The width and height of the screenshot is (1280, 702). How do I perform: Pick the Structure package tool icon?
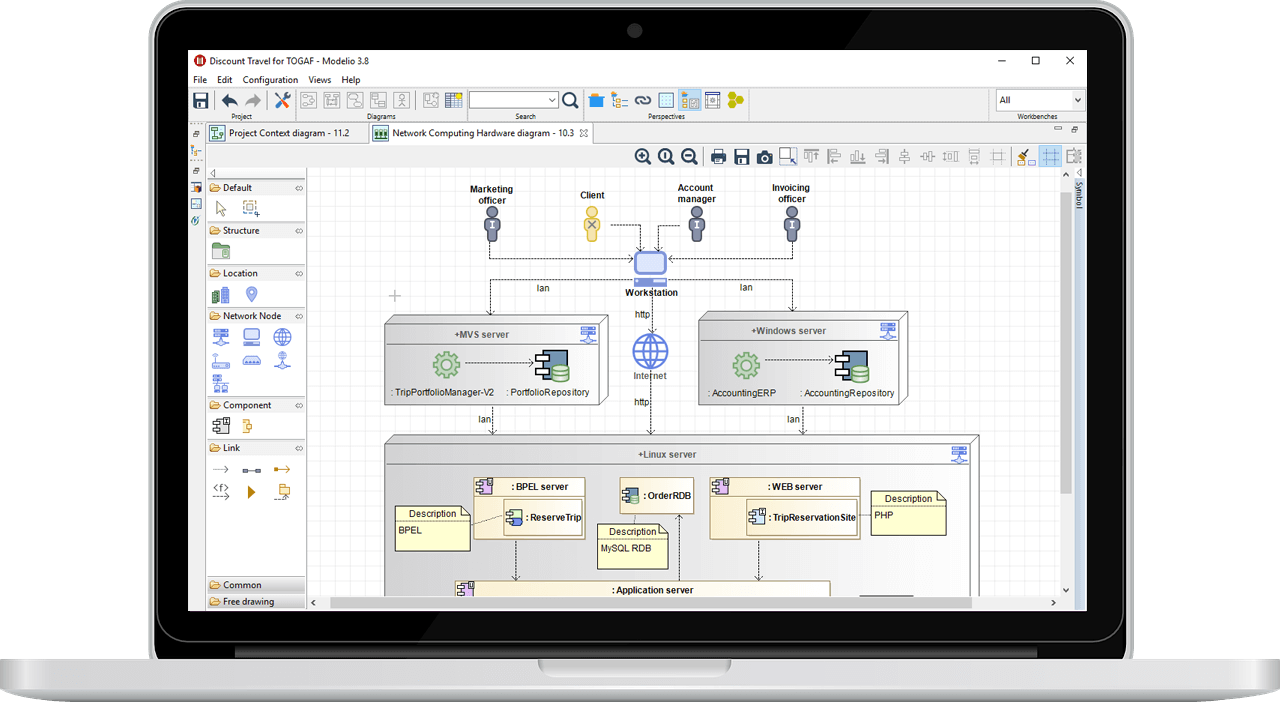(221, 251)
